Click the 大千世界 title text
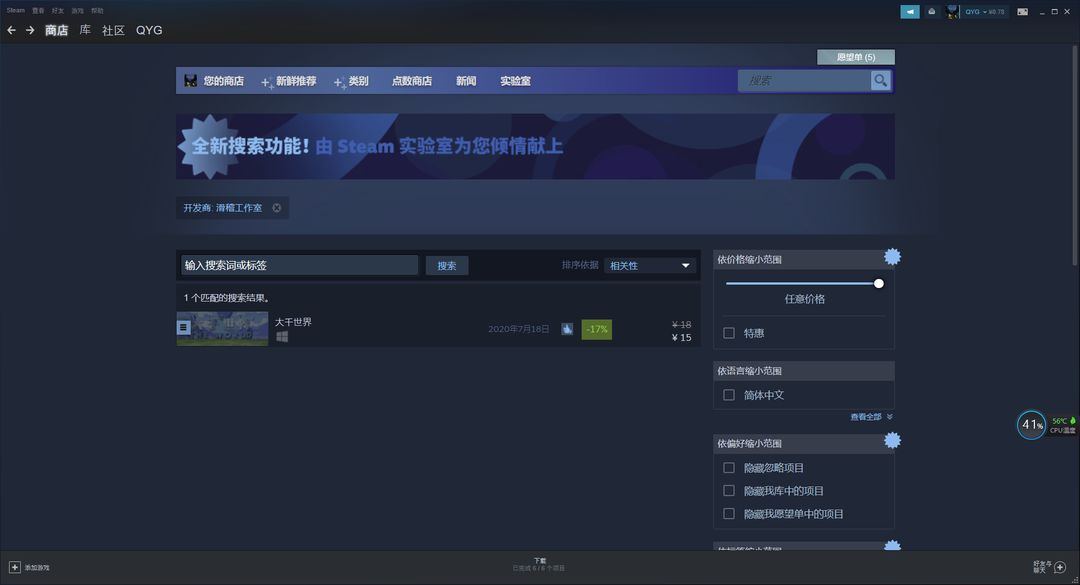Viewport: 1080px width, 585px height. [293, 322]
